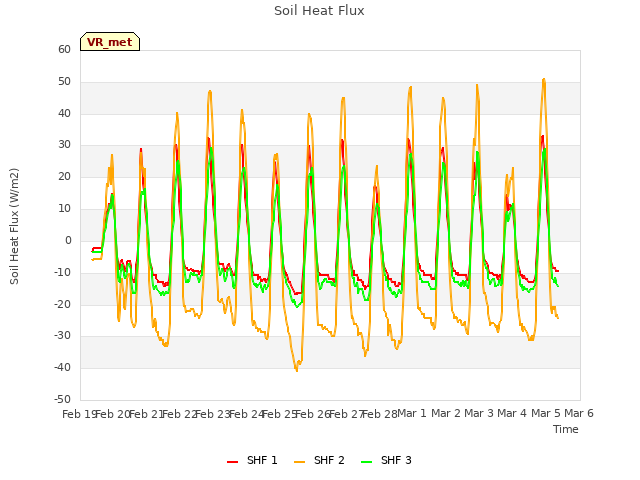
Task: Click the green SHF 3 legend marker
Action: 367,461
